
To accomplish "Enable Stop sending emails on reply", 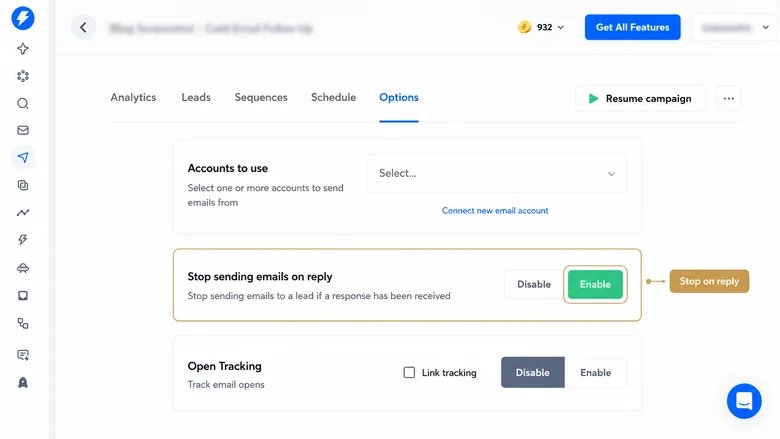I will [595, 284].
